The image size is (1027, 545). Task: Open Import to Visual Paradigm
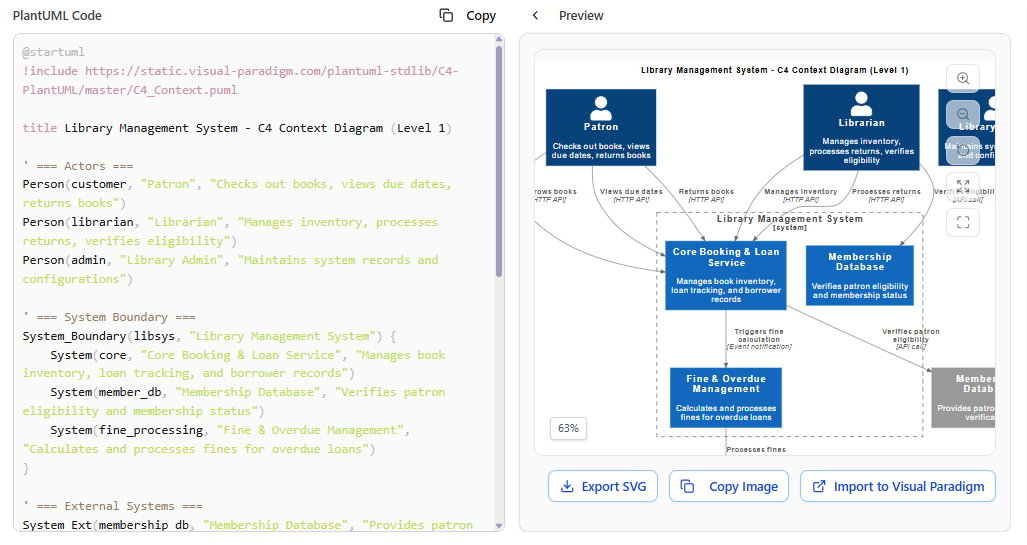coord(898,486)
